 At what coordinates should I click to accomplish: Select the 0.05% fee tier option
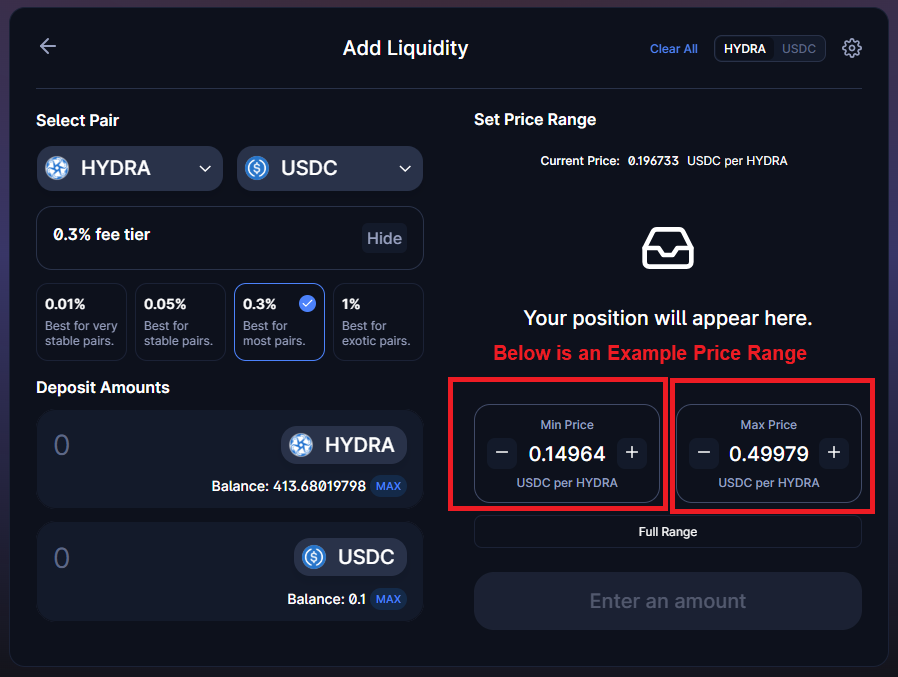point(180,321)
